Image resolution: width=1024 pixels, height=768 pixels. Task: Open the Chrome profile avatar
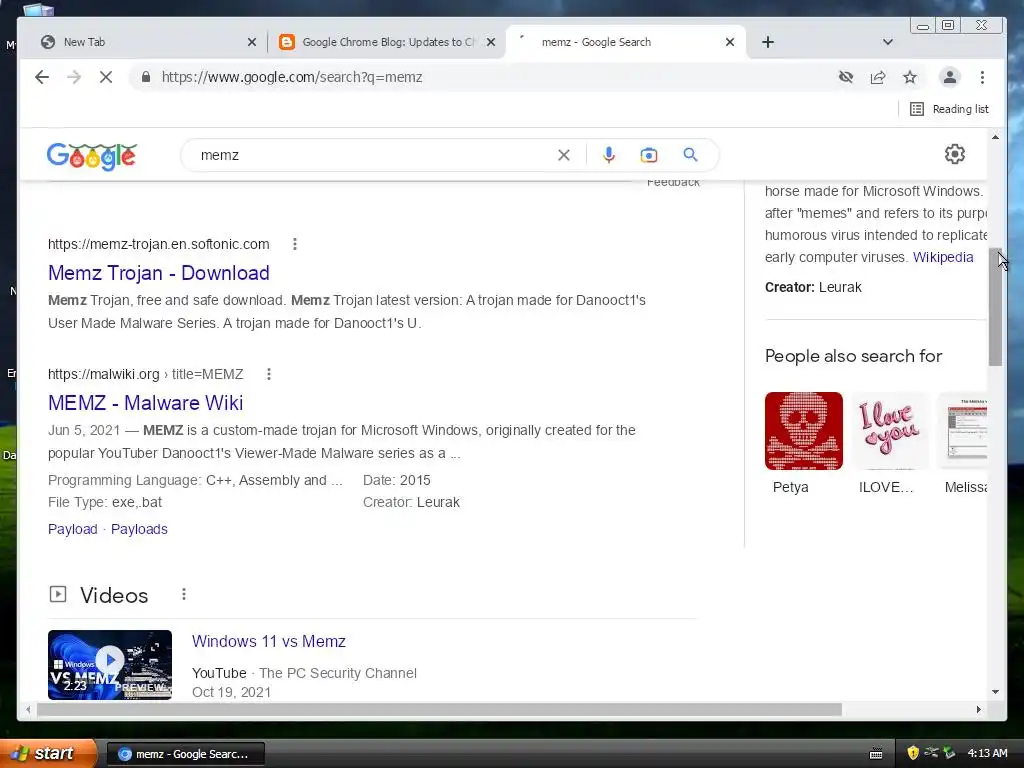[950, 77]
